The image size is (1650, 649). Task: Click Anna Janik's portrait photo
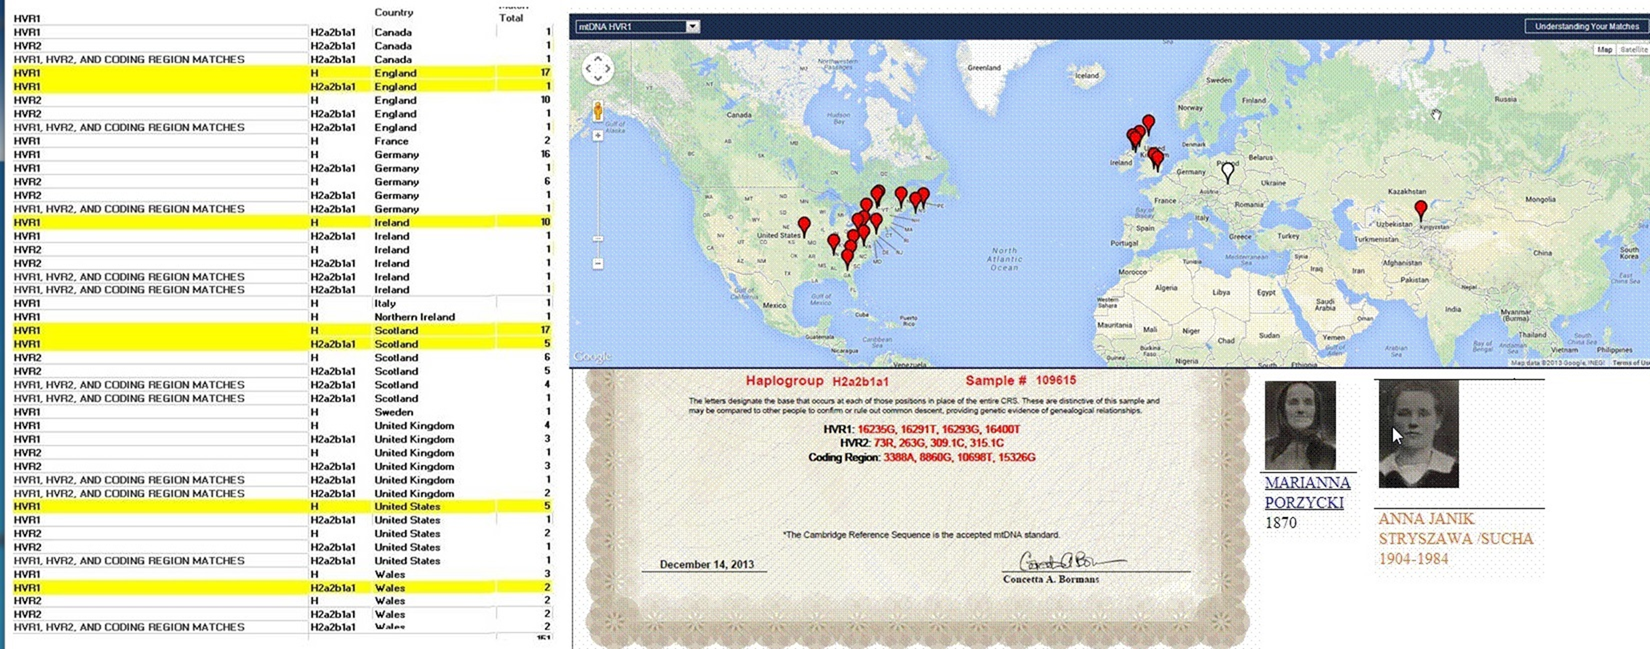[x=1418, y=433]
